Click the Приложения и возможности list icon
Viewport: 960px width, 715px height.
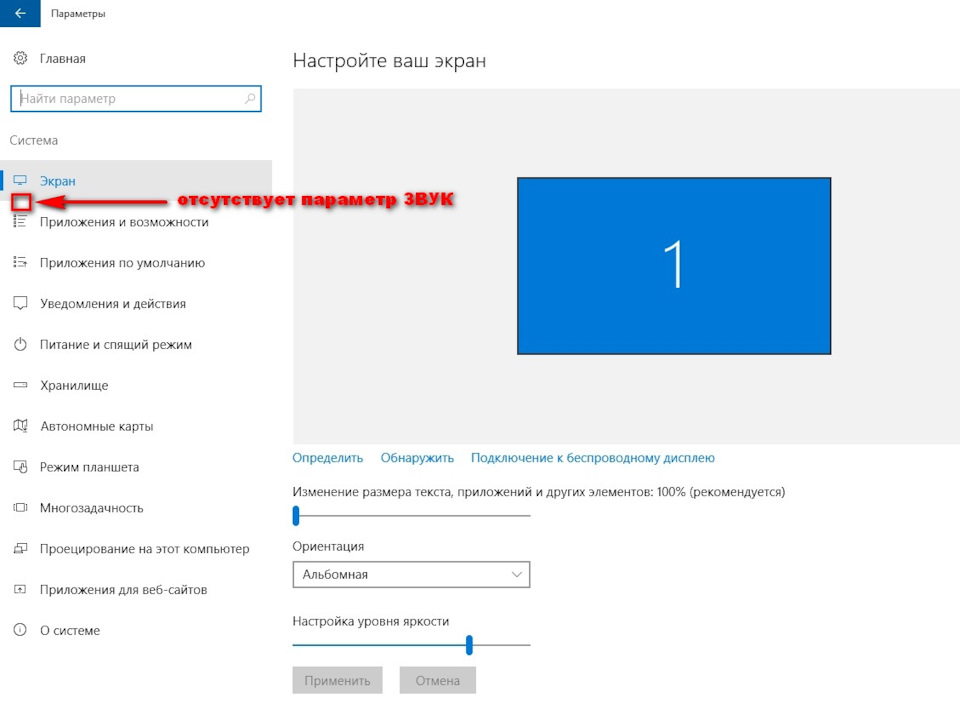(x=20, y=222)
